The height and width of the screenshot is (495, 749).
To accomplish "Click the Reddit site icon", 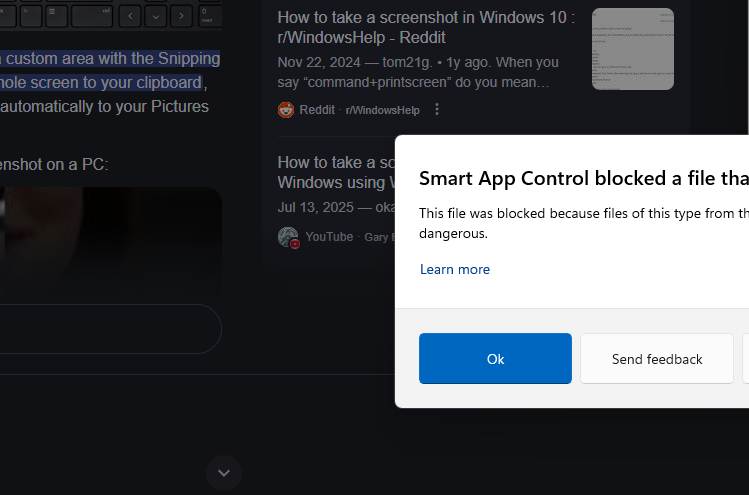I will tap(286, 110).
